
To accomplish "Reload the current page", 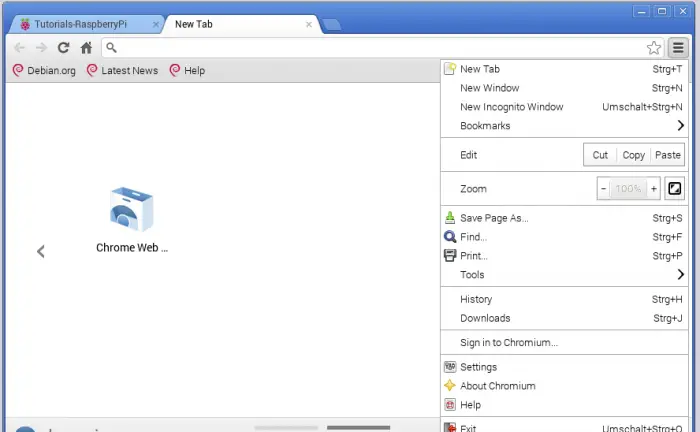I will pyautogui.click(x=63, y=47).
